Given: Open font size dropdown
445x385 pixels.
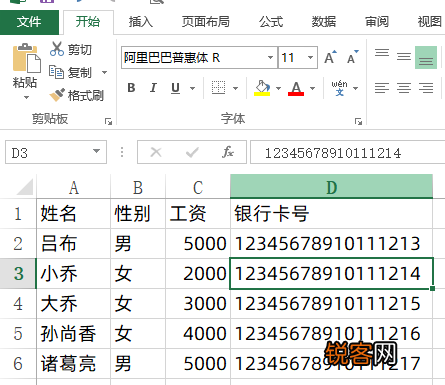Looking at the screenshot, I should 310,58.
